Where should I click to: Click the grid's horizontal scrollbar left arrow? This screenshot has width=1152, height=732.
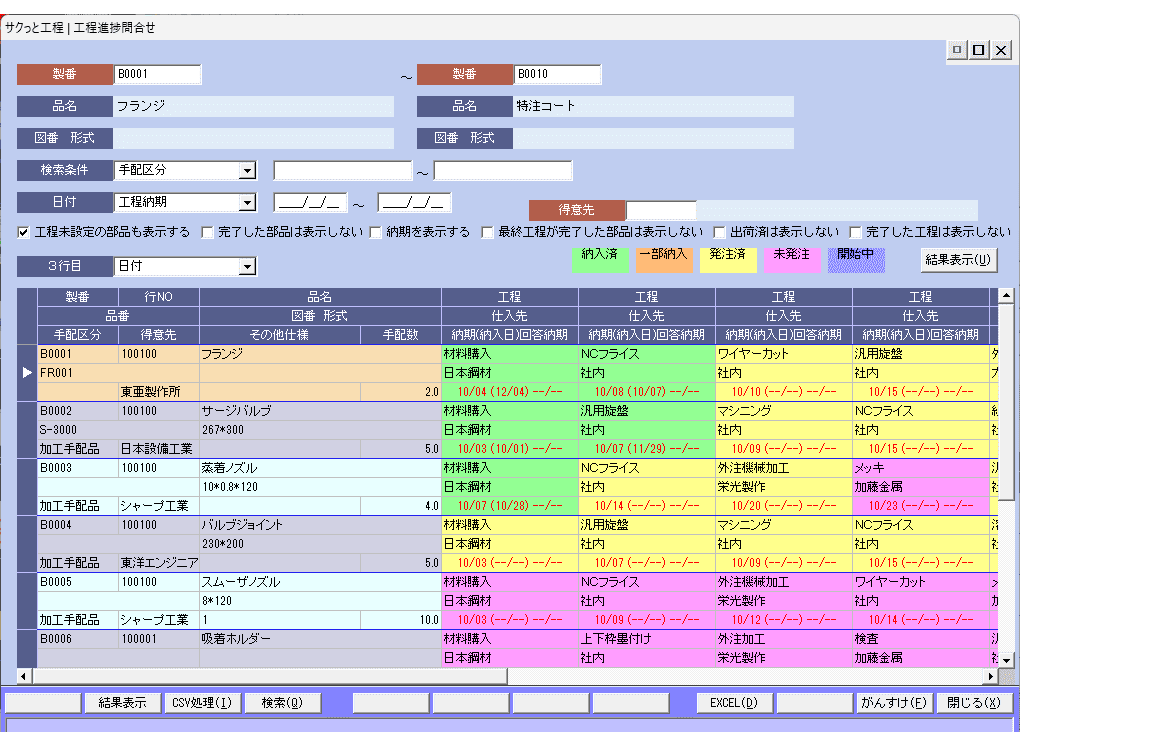coord(25,676)
